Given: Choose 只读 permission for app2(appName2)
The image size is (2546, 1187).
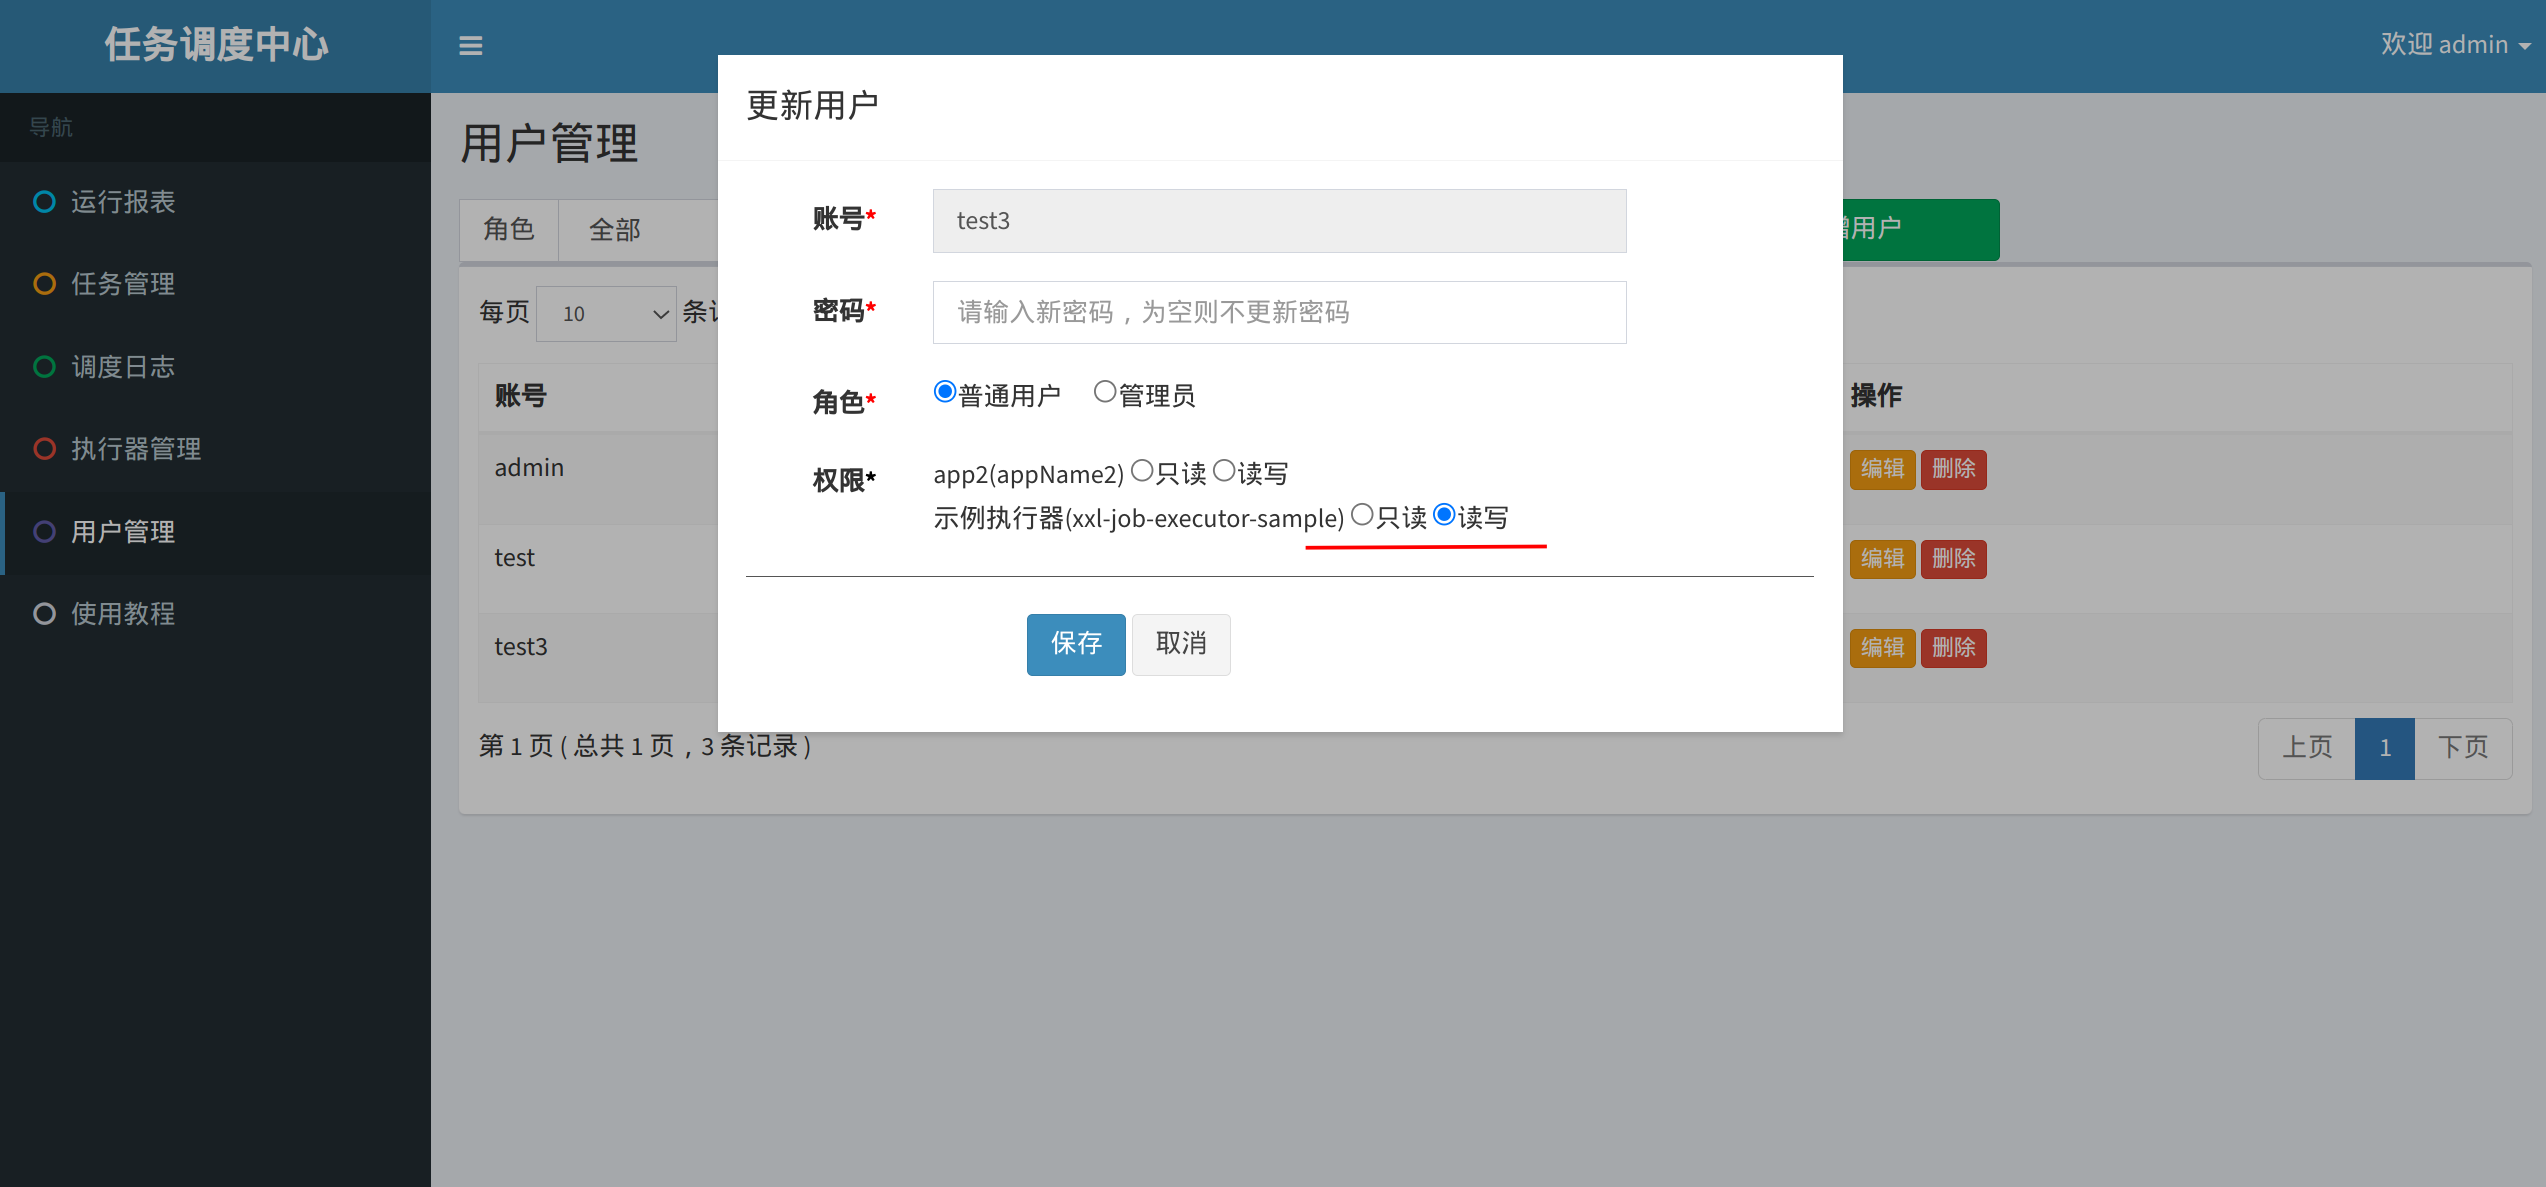Looking at the screenshot, I should click(x=1142, y=471).
